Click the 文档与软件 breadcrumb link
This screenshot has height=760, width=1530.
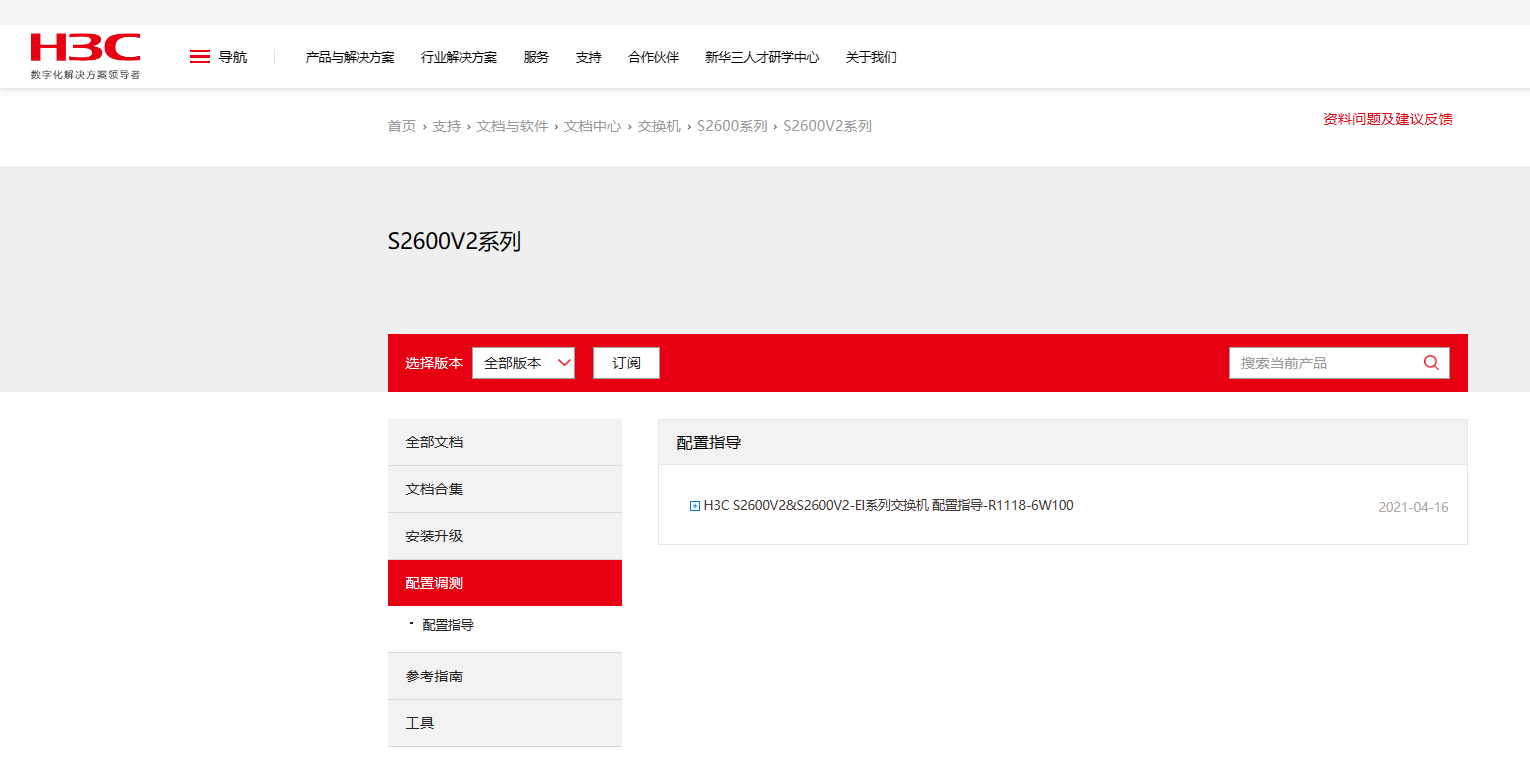[x=513, y=126]
